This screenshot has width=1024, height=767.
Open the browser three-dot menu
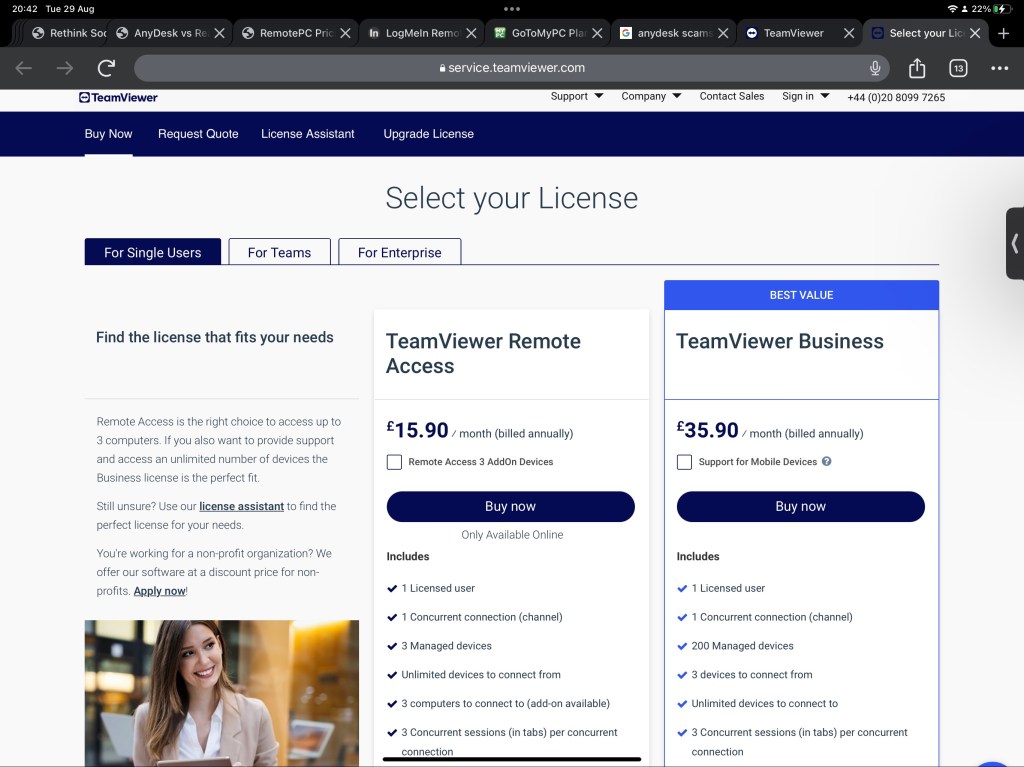click(x=999, y=68)
